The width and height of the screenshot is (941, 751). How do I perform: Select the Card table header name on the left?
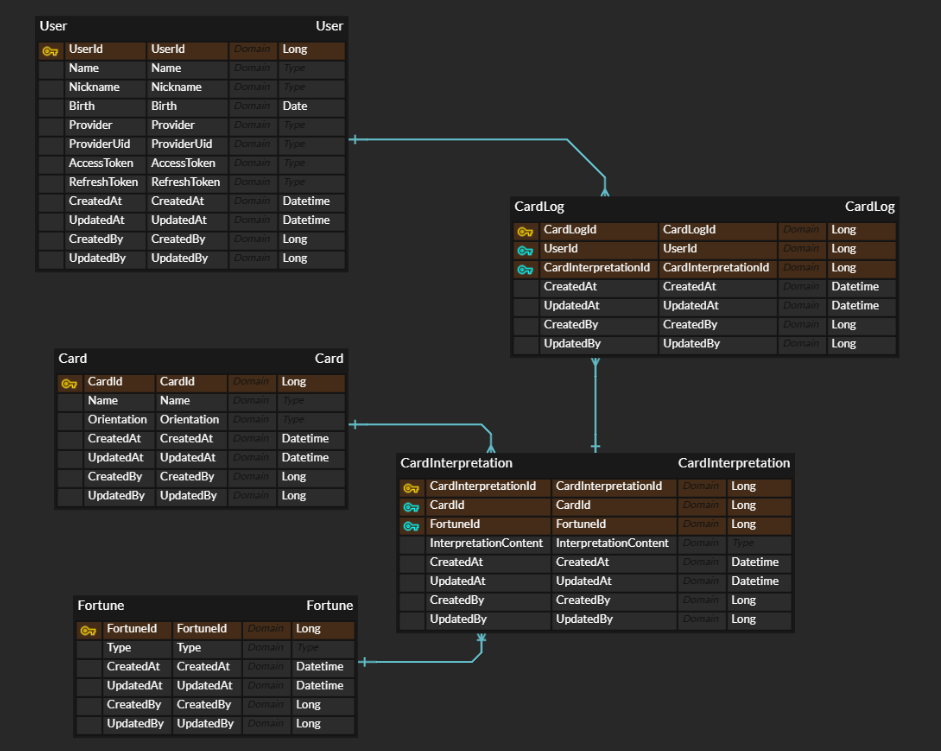(73, 358)
